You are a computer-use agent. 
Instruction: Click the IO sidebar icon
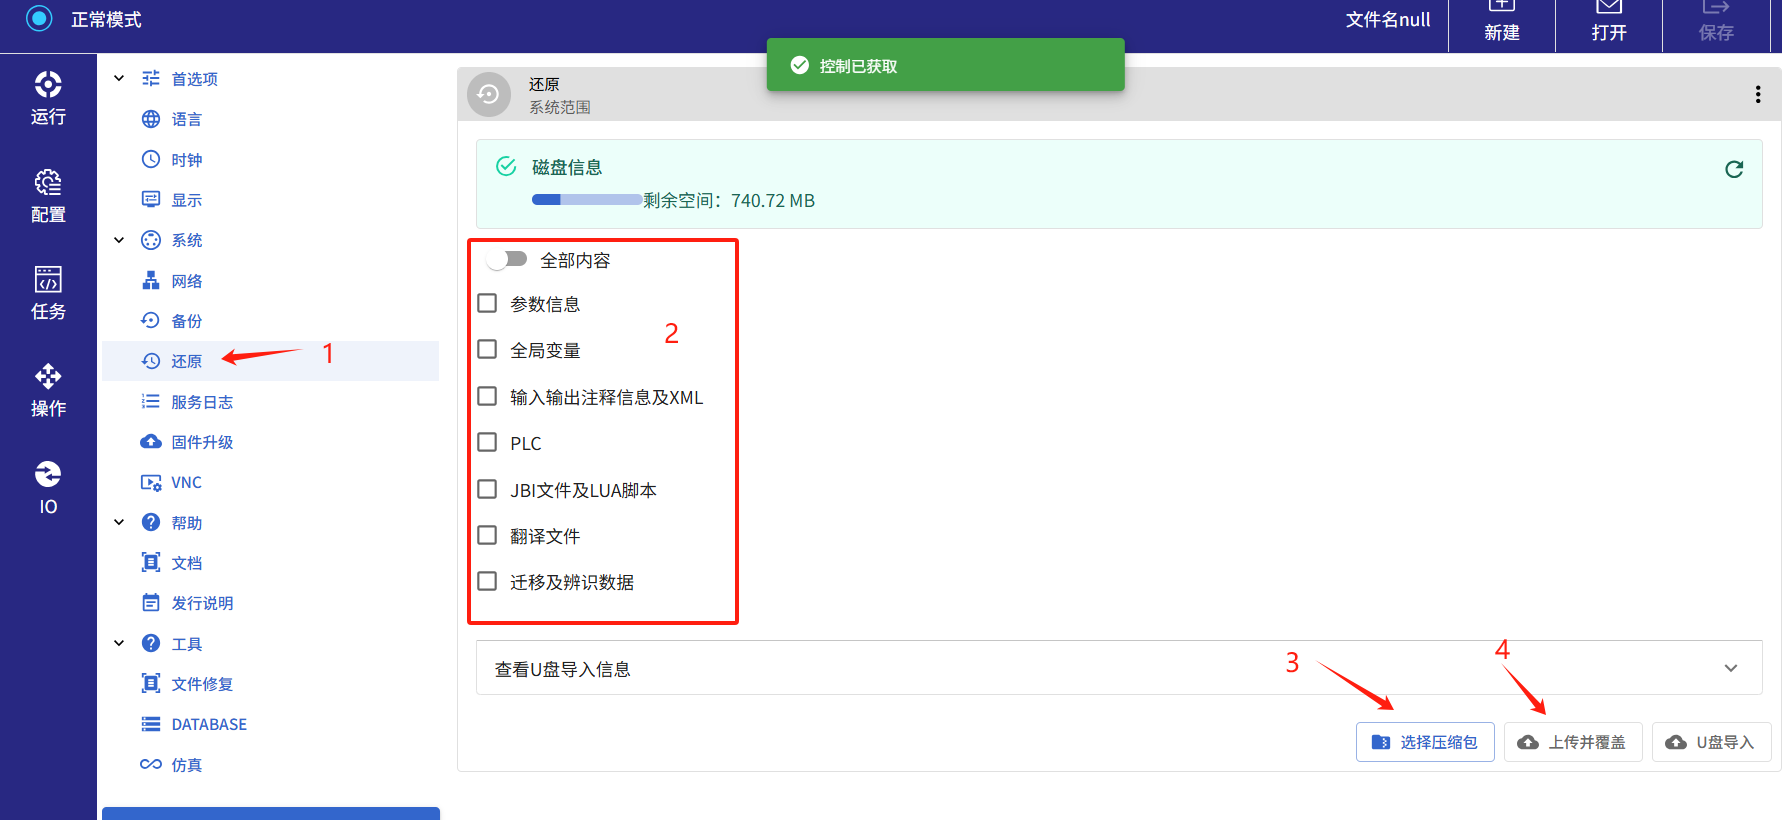click(x=48, y=487)
